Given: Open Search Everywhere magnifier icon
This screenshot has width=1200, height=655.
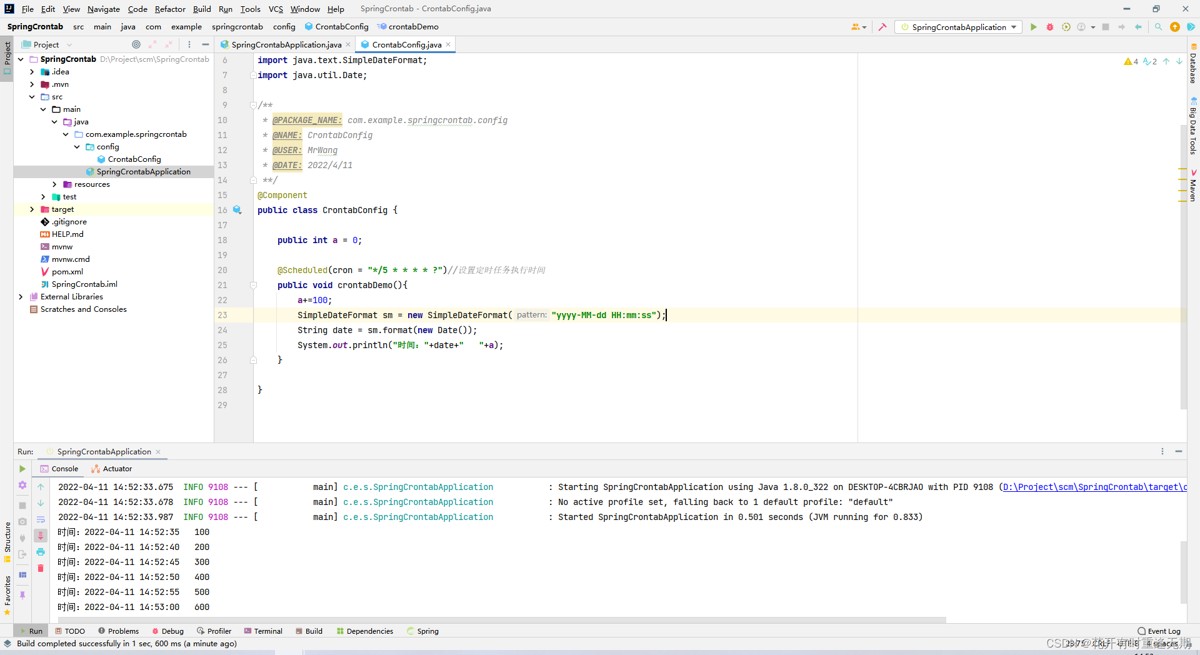Looking at the screenshot, I should tap(1158, 27).
